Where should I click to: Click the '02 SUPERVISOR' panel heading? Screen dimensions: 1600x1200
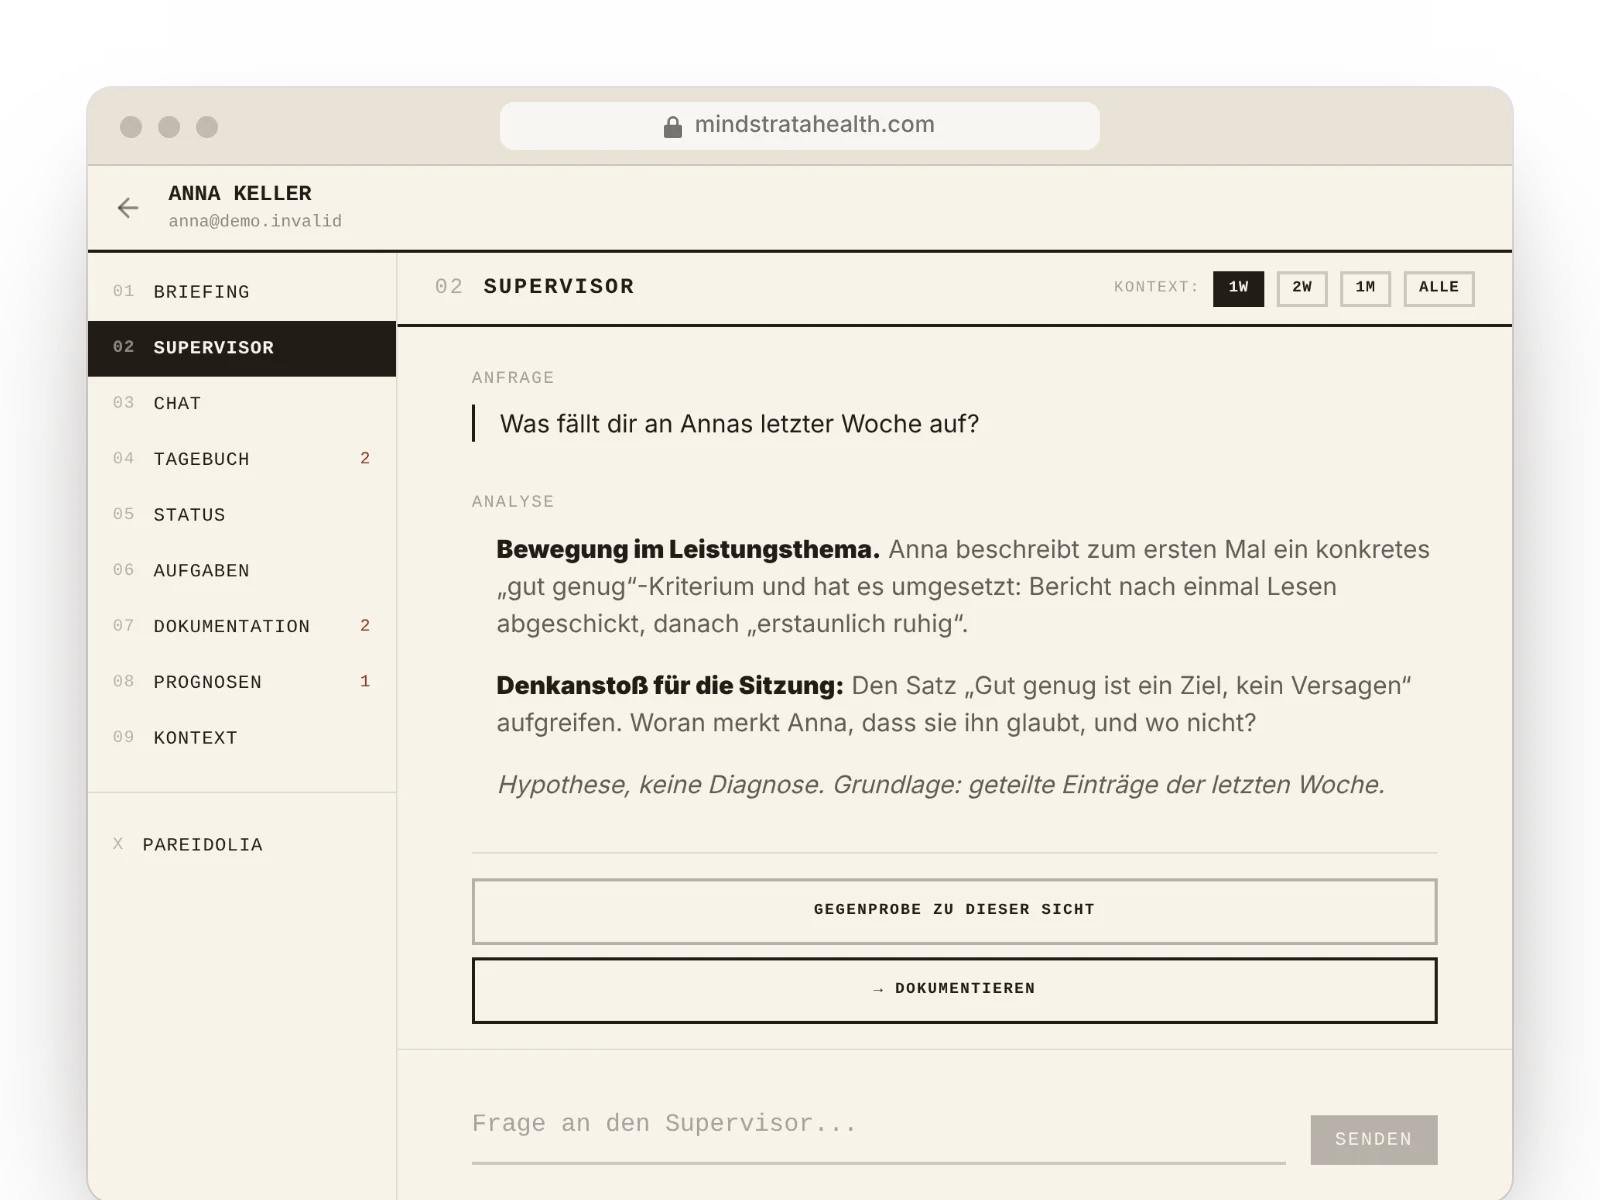click(535, 287)
